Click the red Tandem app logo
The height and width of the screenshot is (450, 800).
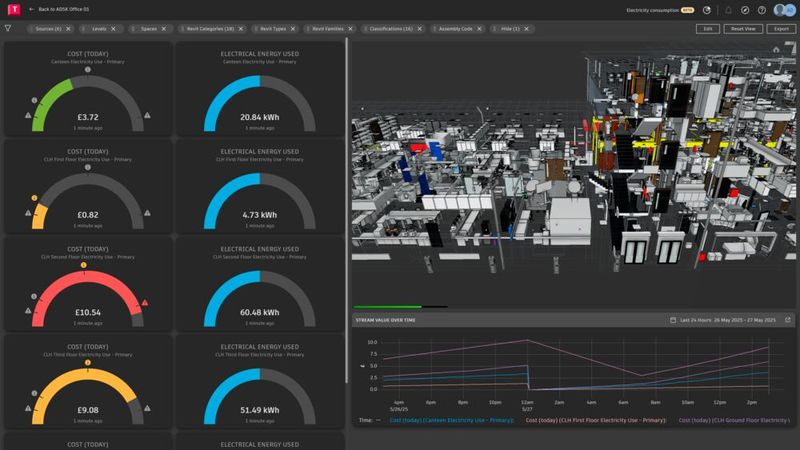14,9
